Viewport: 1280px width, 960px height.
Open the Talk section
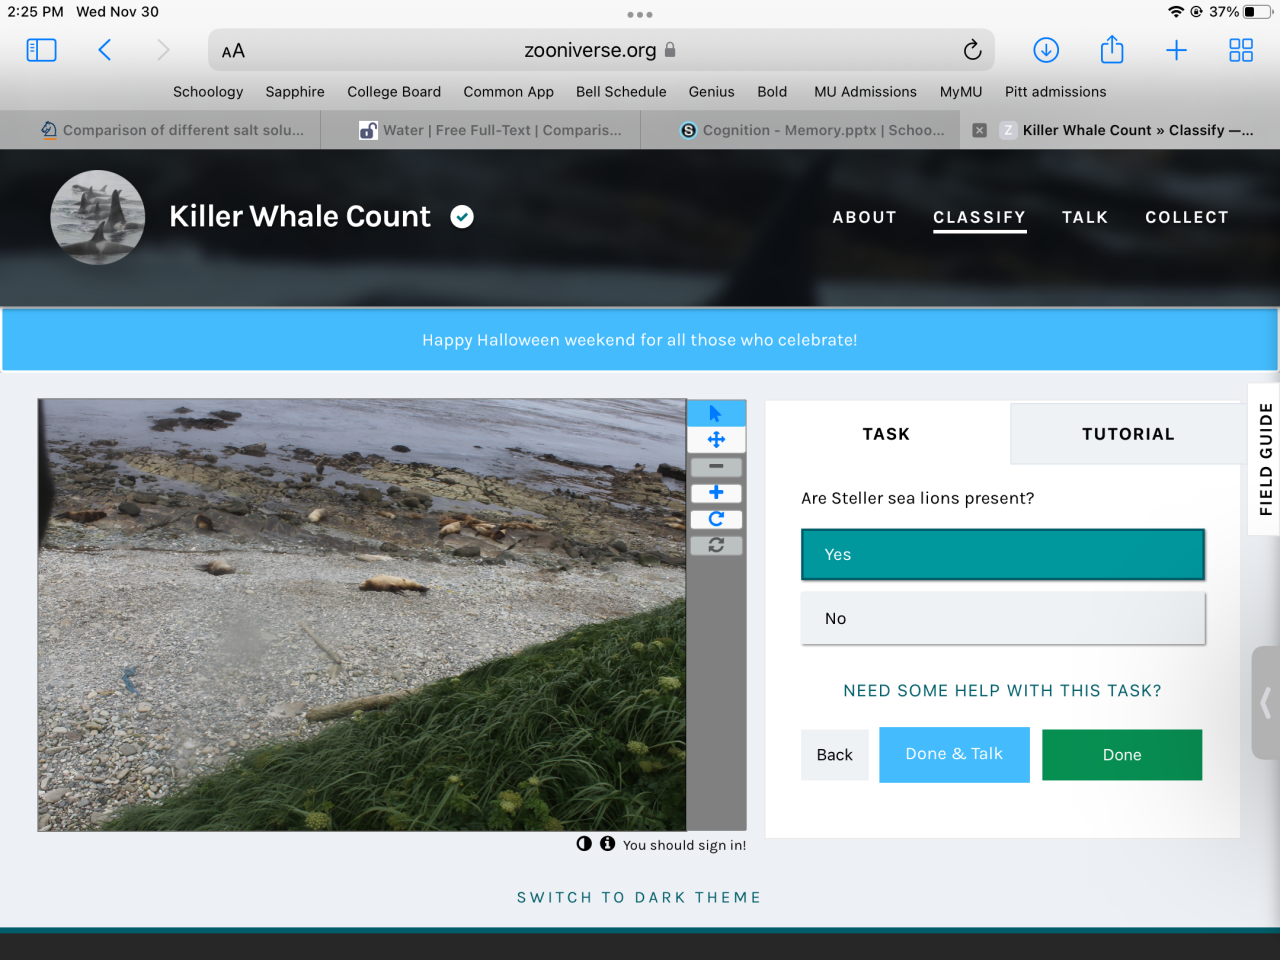(1085, 217)
